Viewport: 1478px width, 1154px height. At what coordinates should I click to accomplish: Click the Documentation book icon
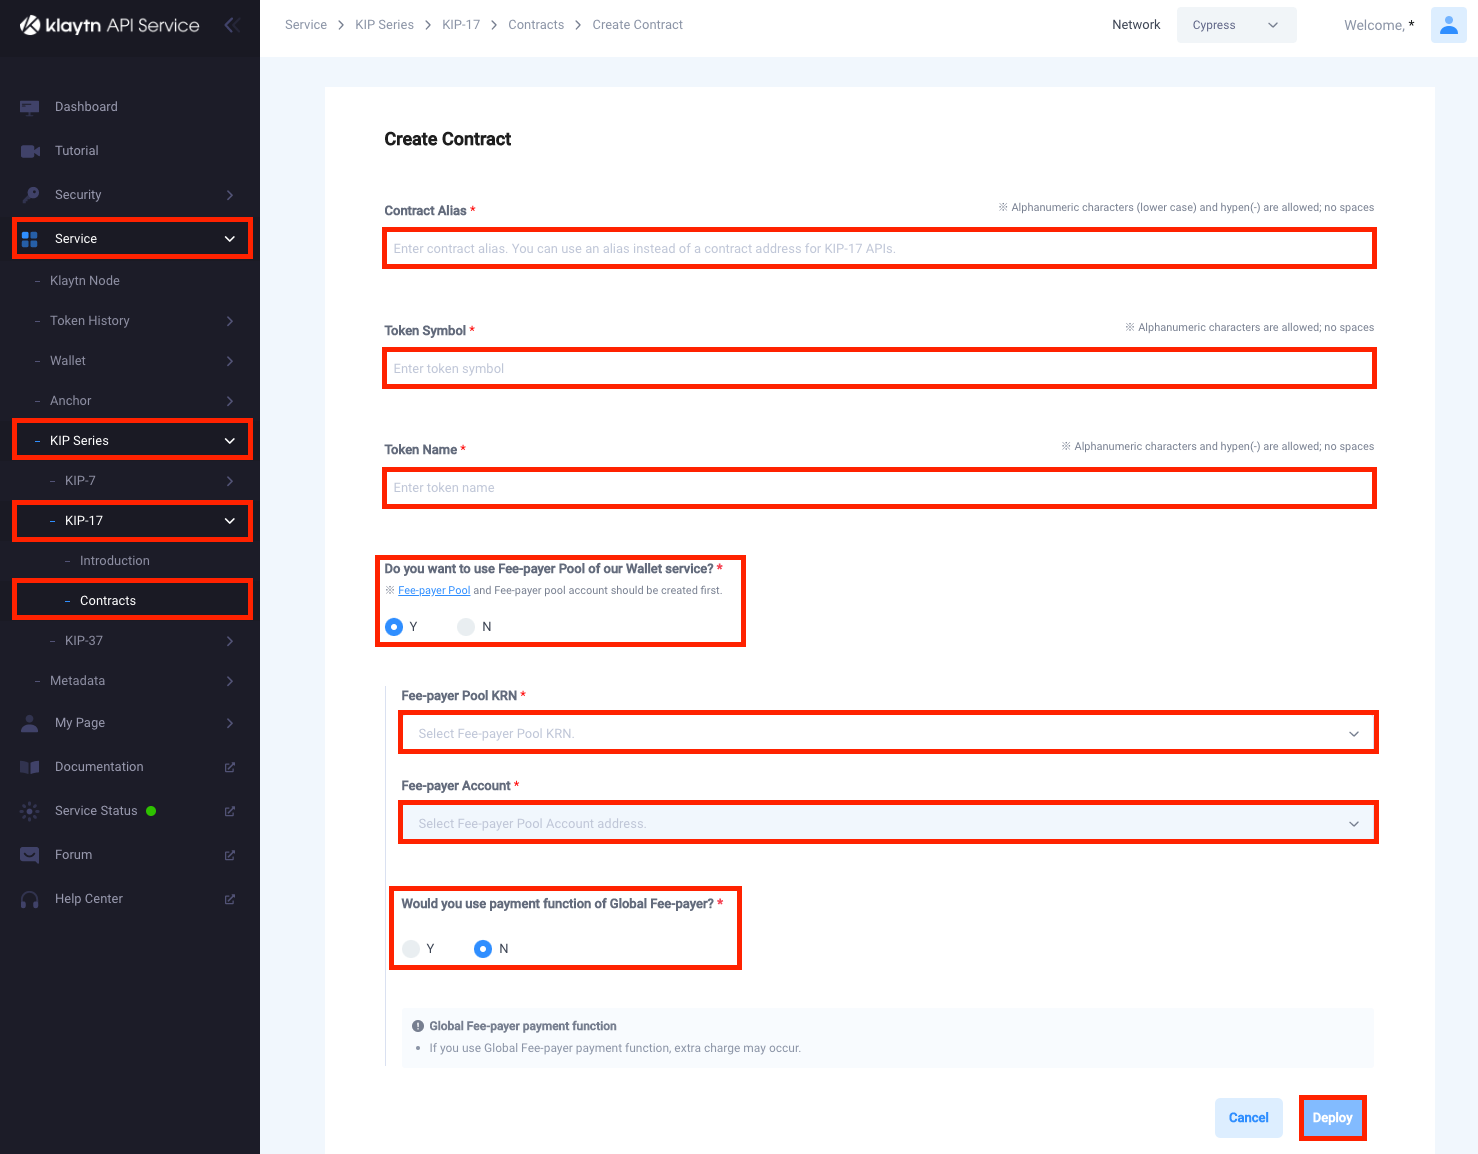click(30, 767)
